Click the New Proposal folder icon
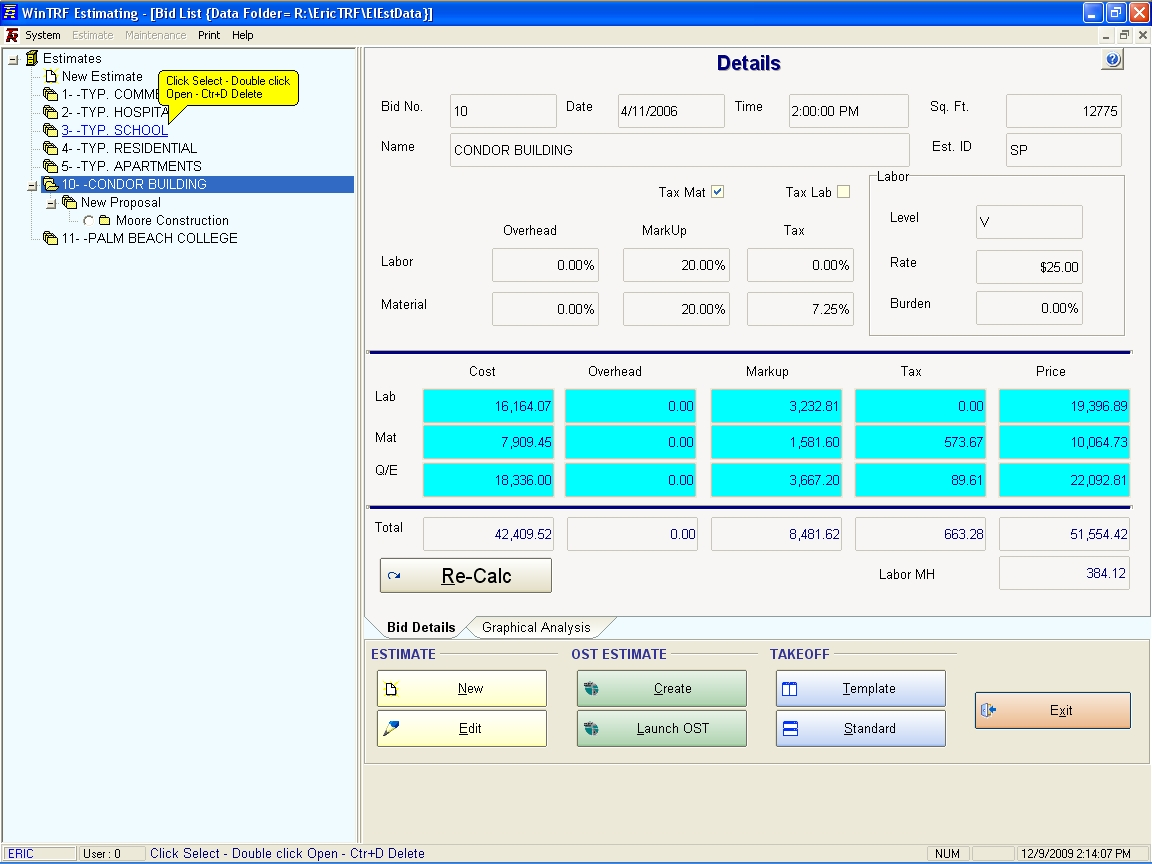 [x=69, y=203]
